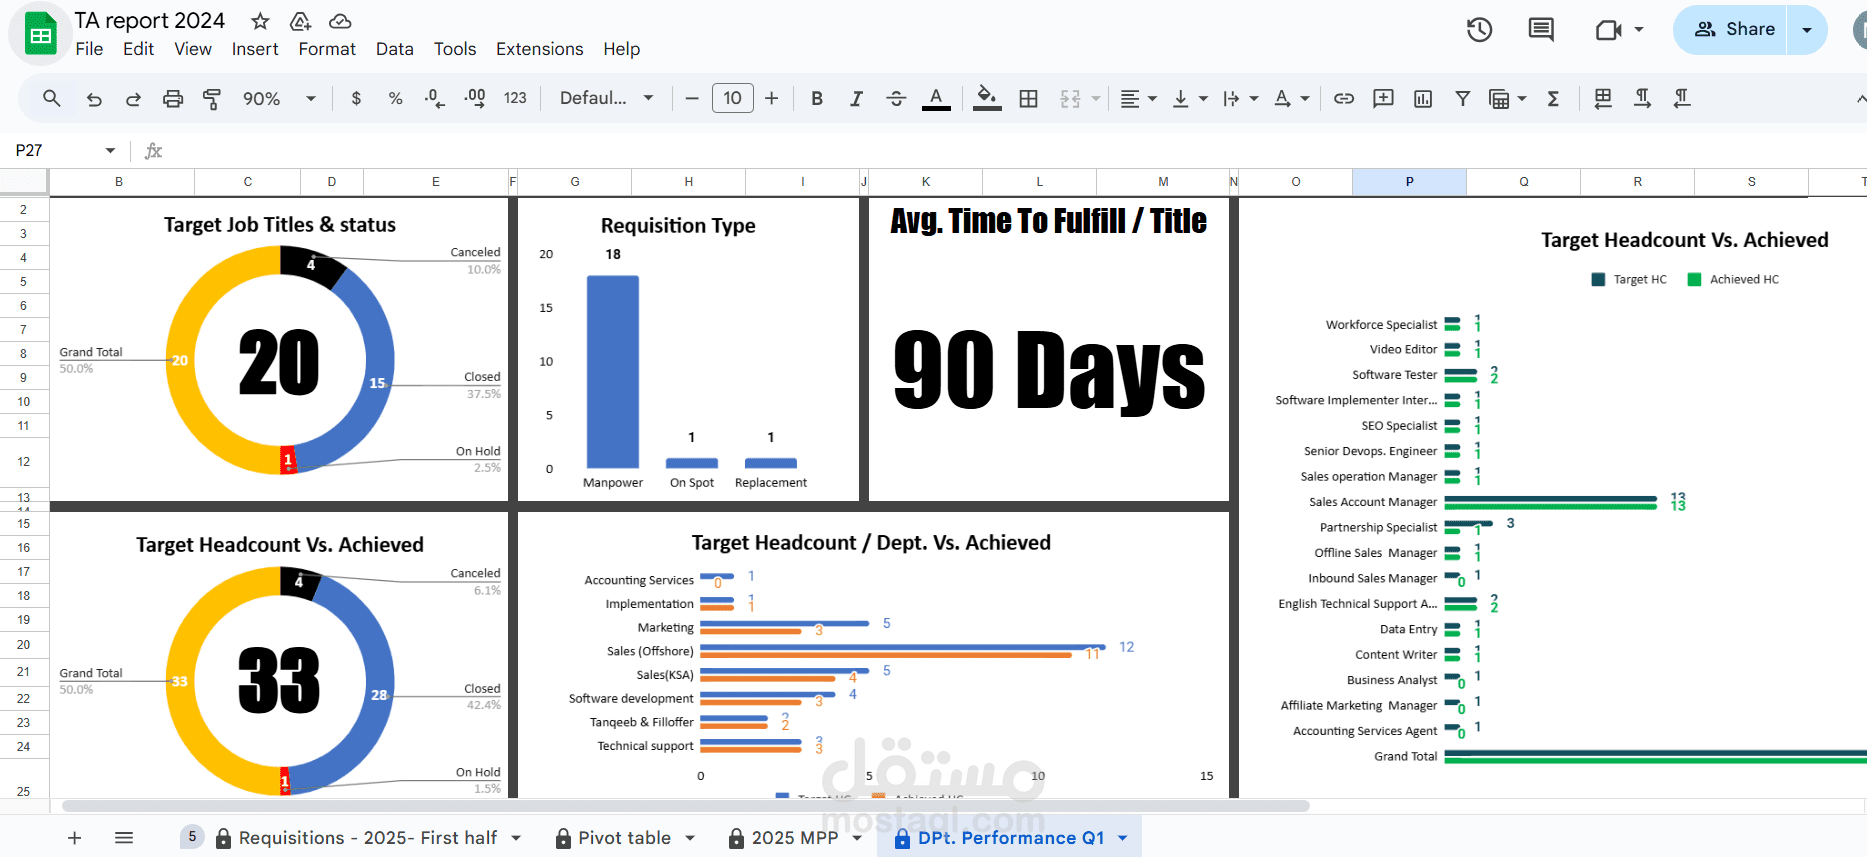Switch to 2025 MPP sheet tab
The image size is (1867, 857).
coord(795,838)
